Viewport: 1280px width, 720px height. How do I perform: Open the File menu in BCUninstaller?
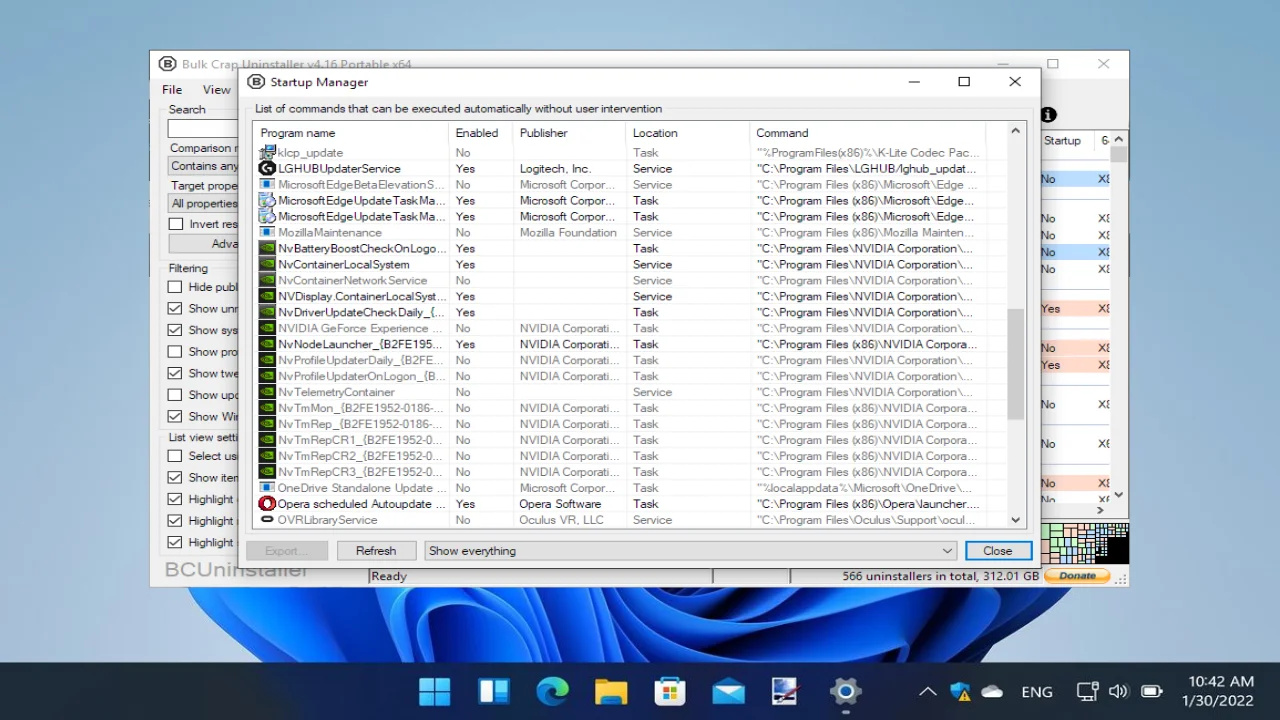[x=173, y=89]
